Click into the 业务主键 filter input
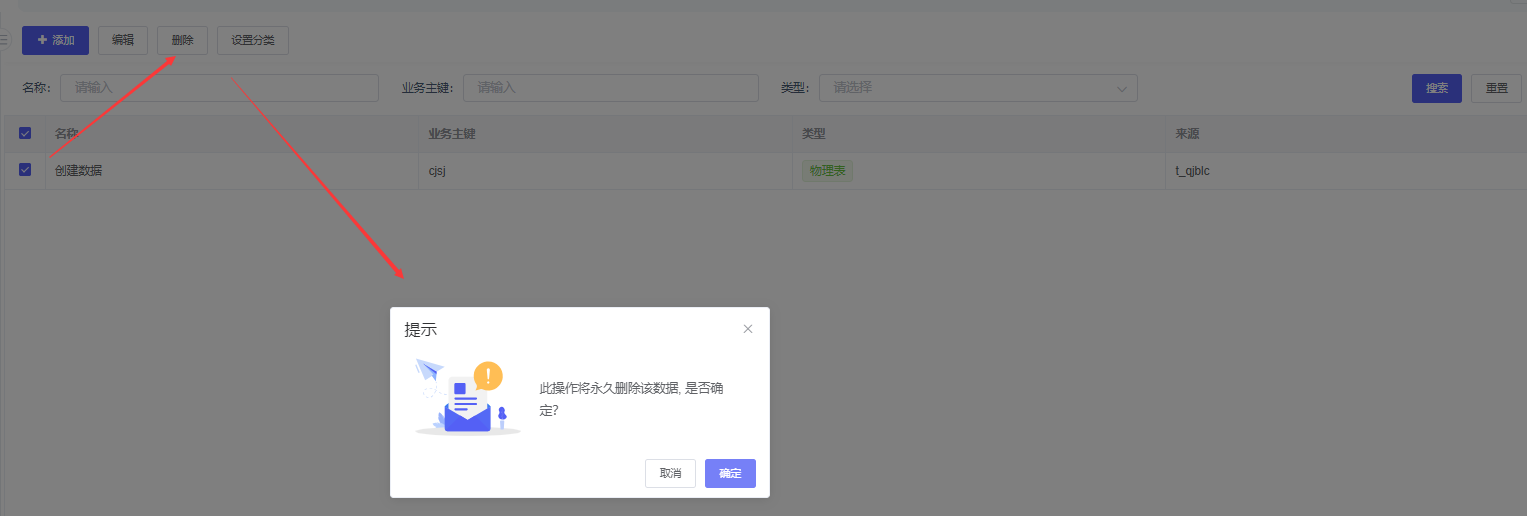1527x516 pixels. (610, 88)
